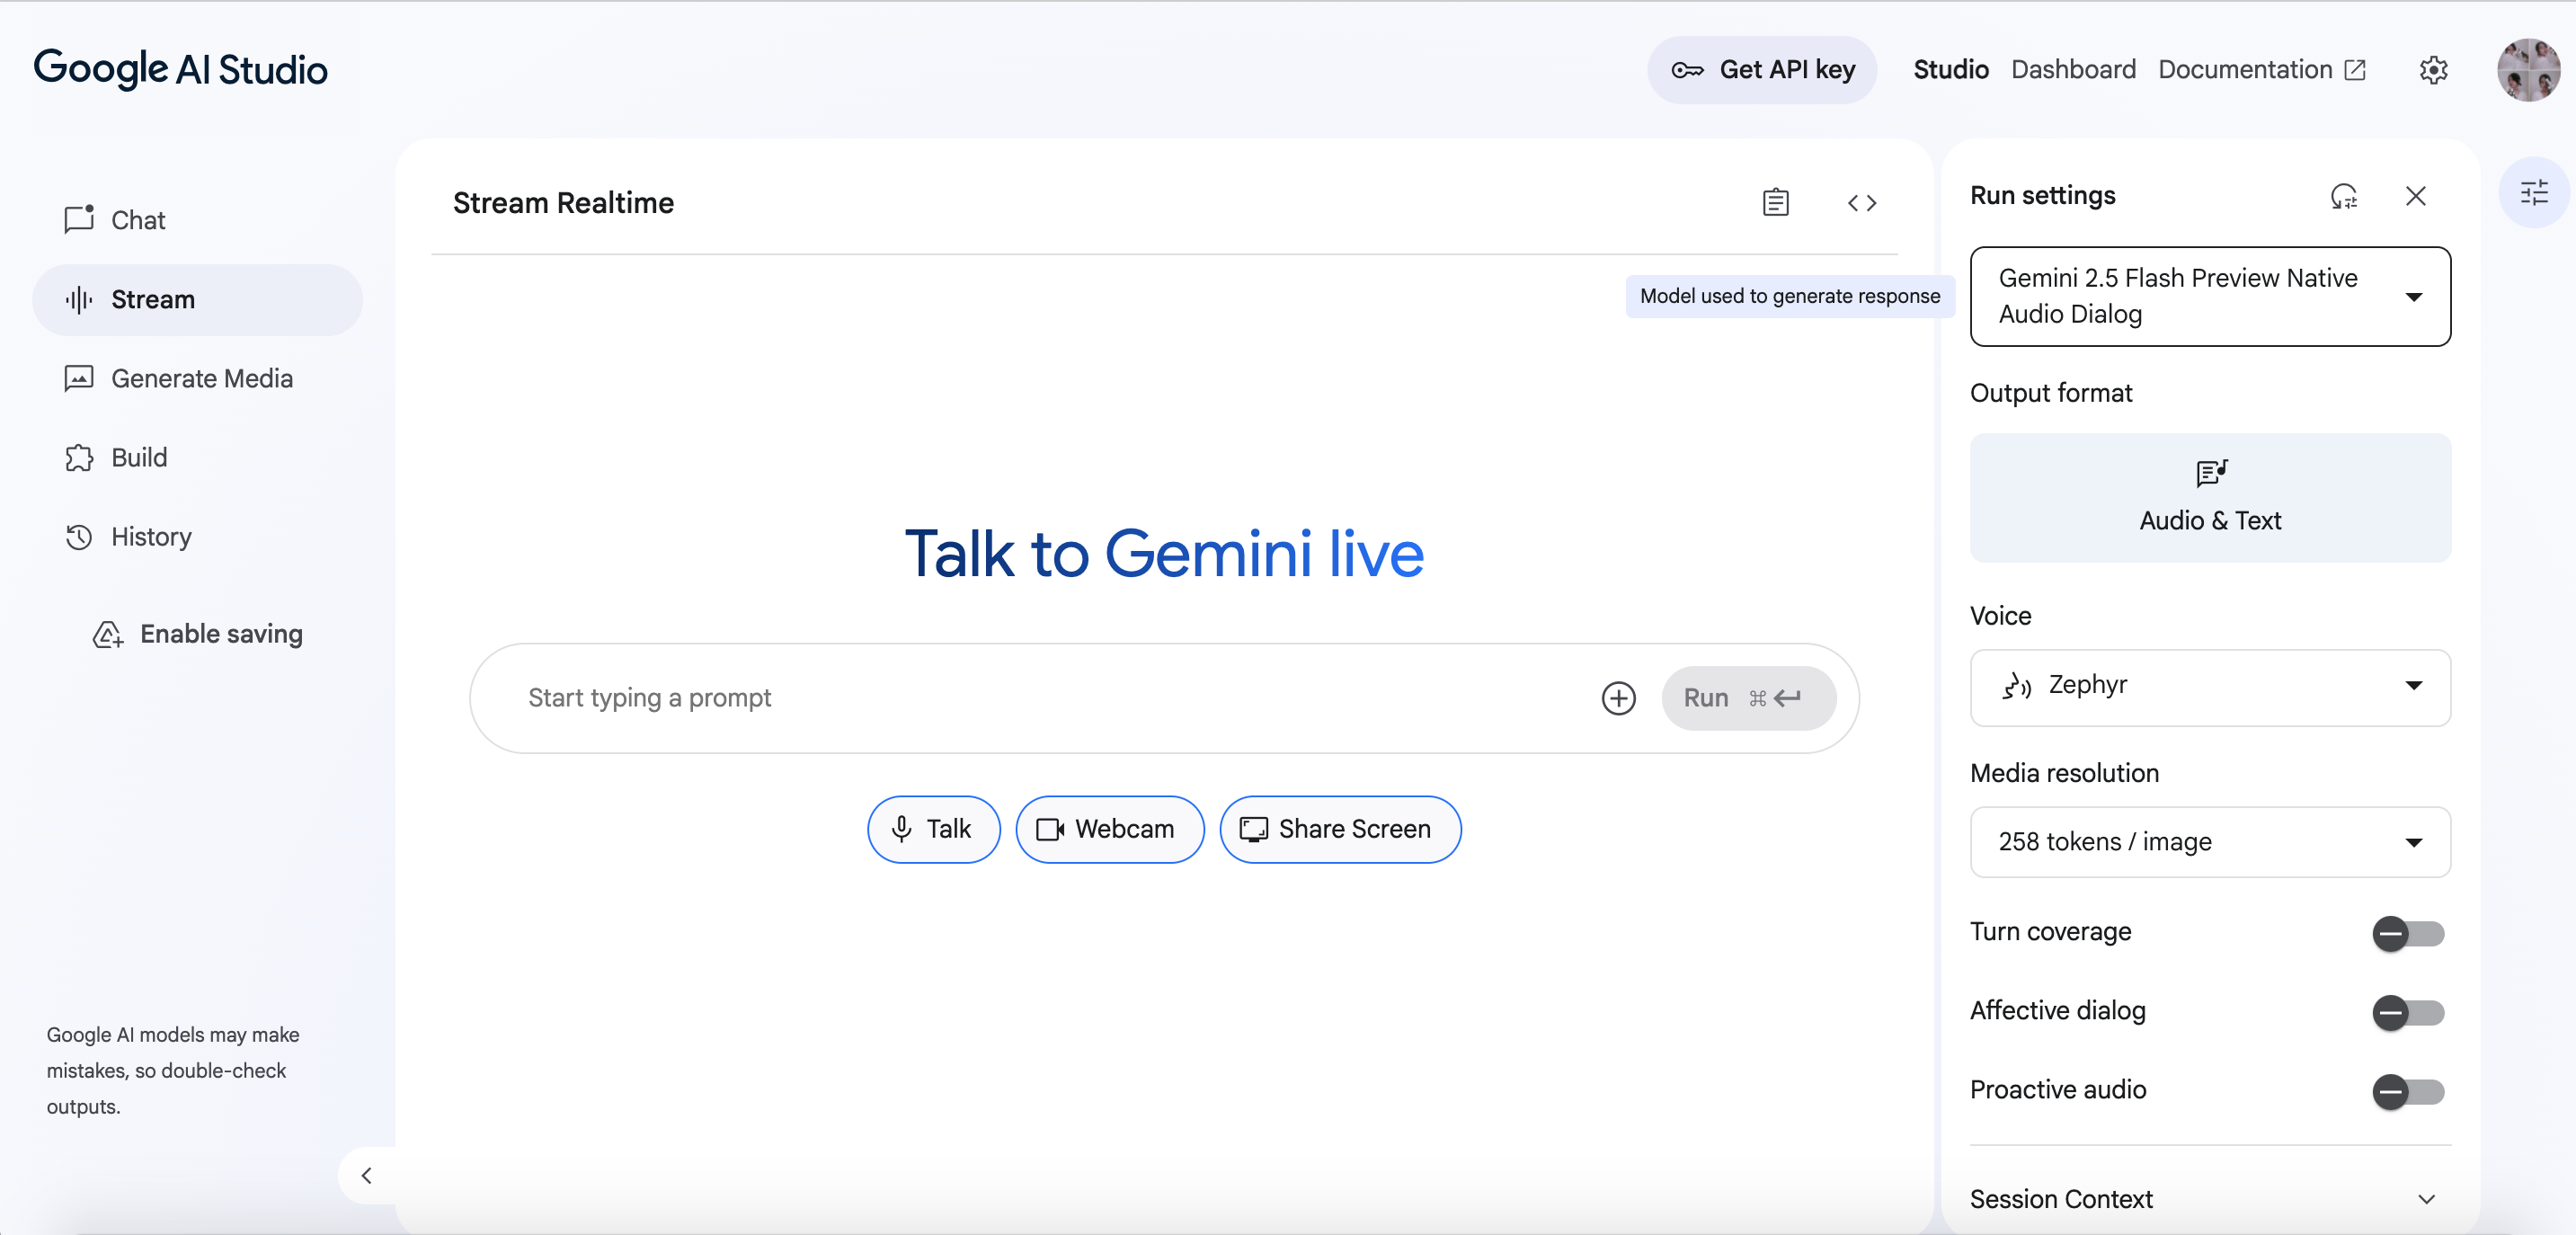This screenshot has height=1235, width=2576.
Task: Click the reset default settings icon
Action: (2344, 196)
